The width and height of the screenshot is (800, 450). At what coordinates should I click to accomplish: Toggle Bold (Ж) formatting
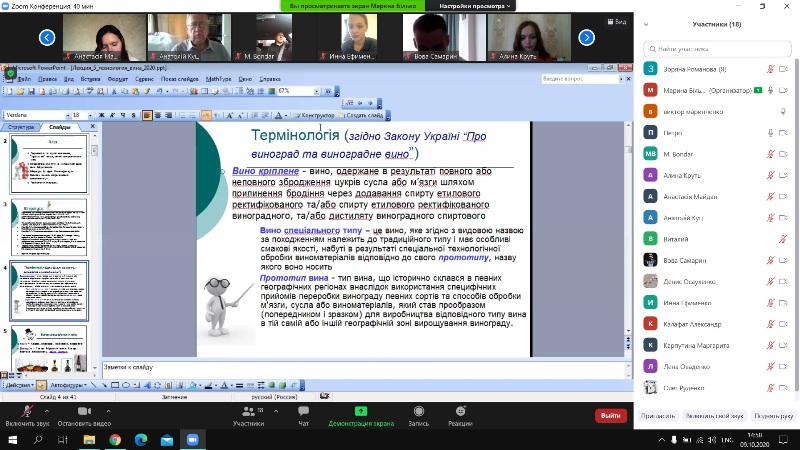(102, 115)
